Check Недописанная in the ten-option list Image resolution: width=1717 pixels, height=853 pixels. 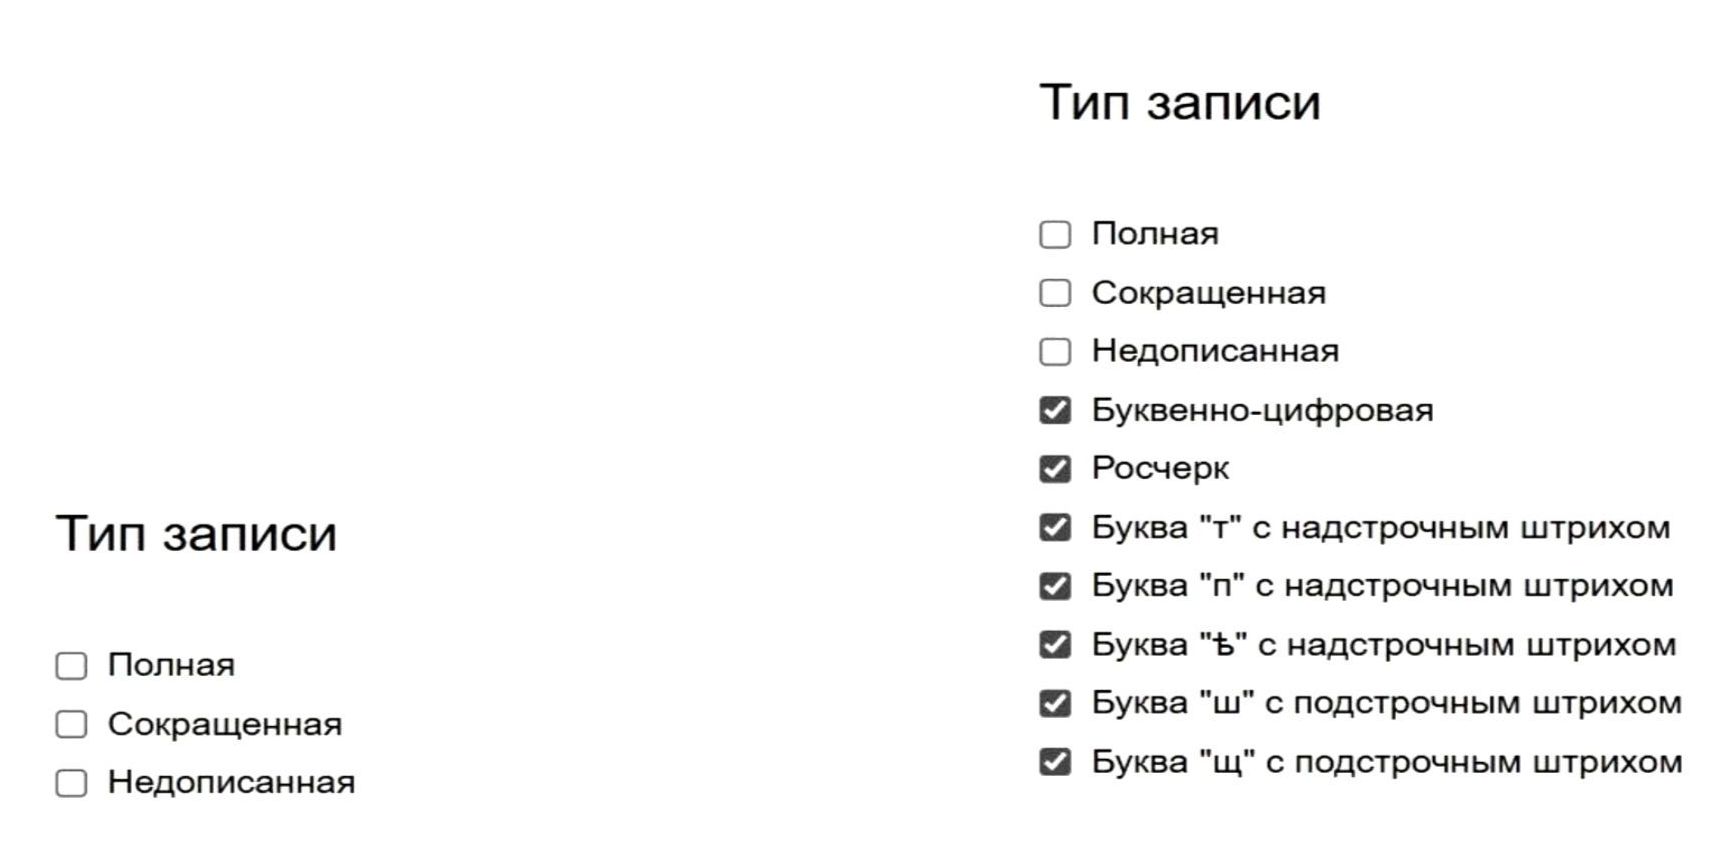(1055, 352)
